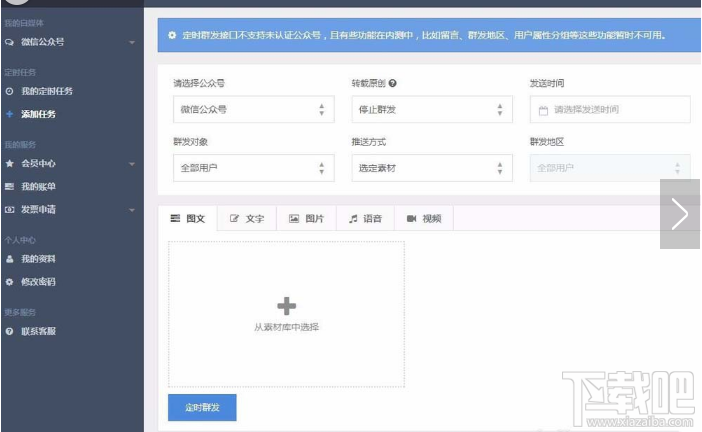Viewport: 702px width, 432px height.
Task: Open the 推送方式 dropdown showing 选定素材
Action: 432,168
